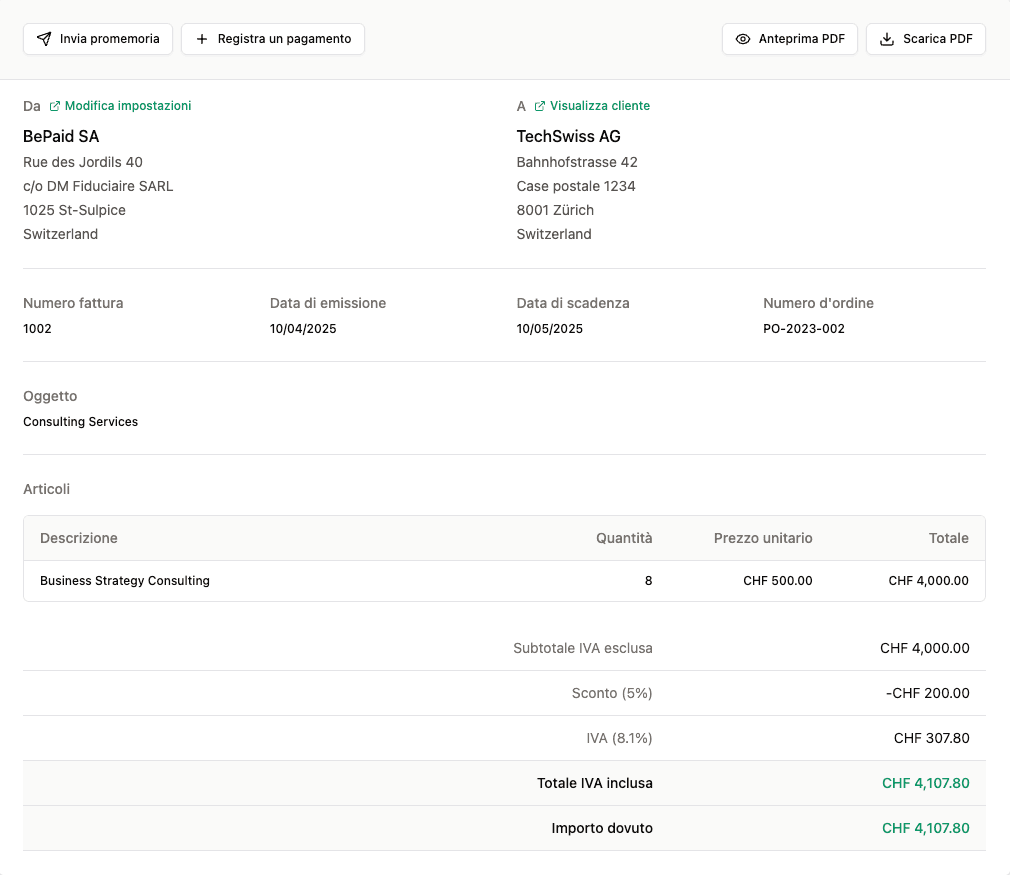Click the invoice number 1002
Image resolution: width=1010 pixels, height=875 pixels.
click(x=37, y=329)
